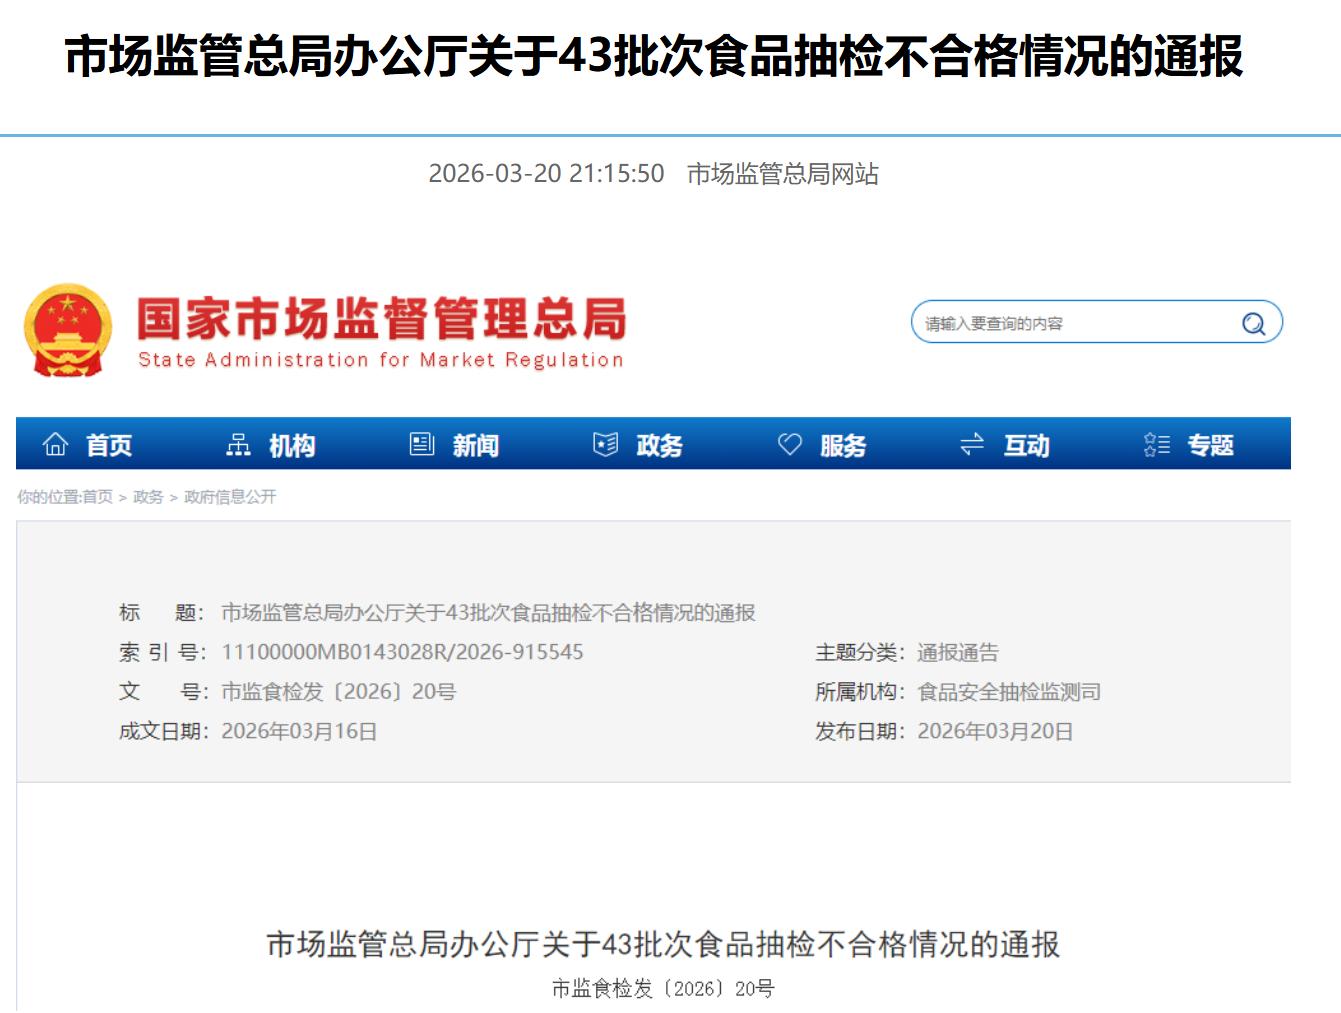This screenshot has width=1341, height=1013.
Task: Go to 服务 in the navigation bar
Action: pyautogui.click(x=843, y=446)
